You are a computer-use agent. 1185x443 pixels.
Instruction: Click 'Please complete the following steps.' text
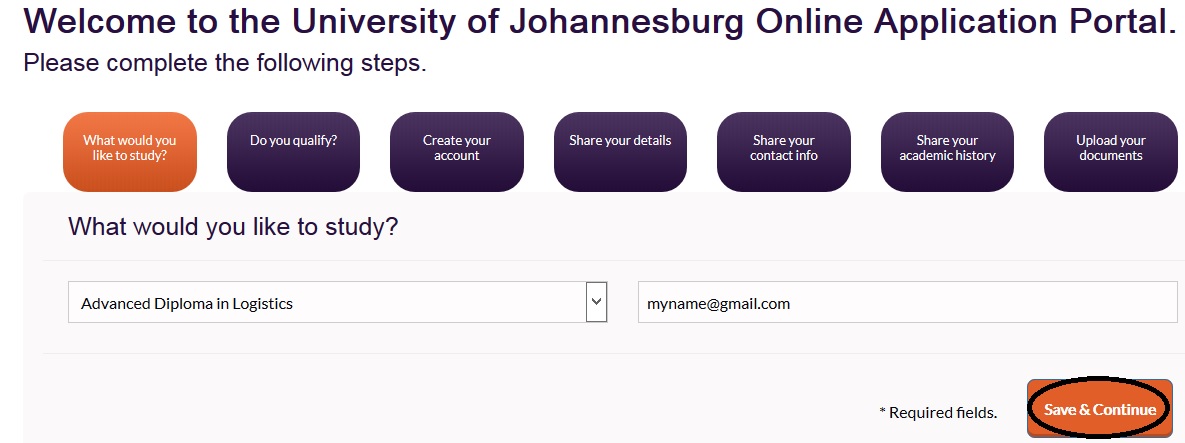coord(225,63)
